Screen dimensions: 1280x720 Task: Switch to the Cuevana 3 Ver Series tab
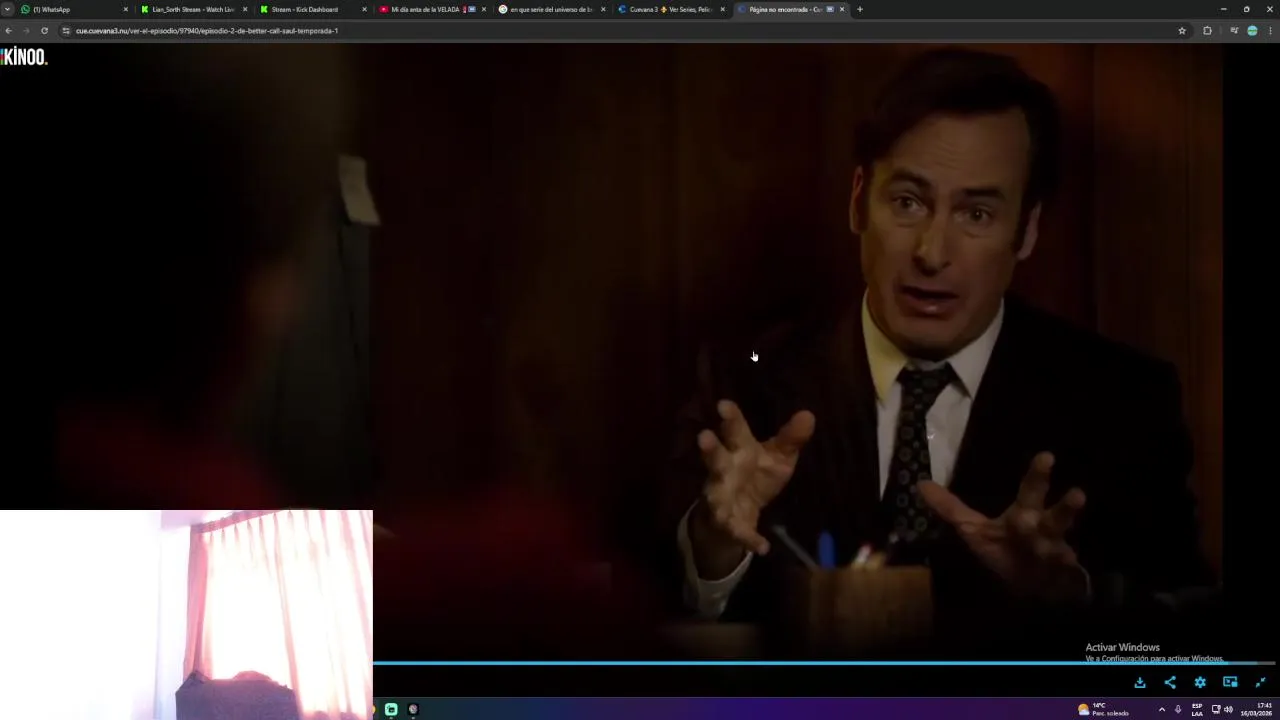click(x=670, y=9)
